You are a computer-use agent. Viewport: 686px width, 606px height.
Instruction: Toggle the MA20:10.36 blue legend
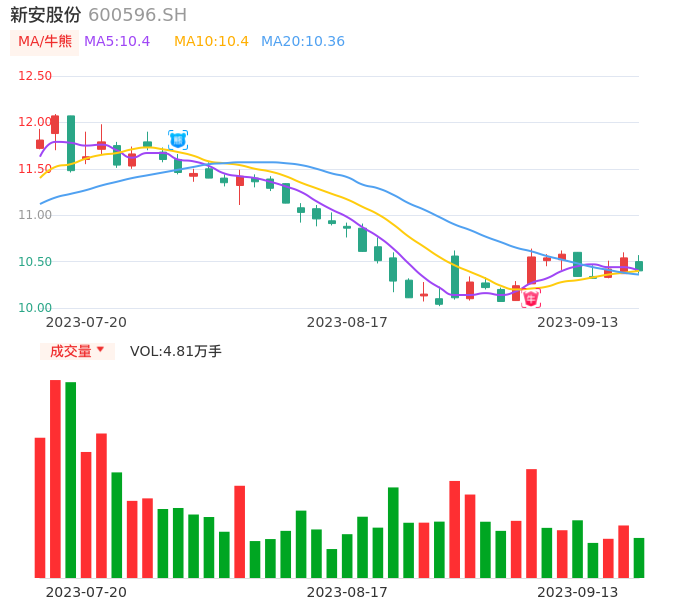(x=303, y=42)
